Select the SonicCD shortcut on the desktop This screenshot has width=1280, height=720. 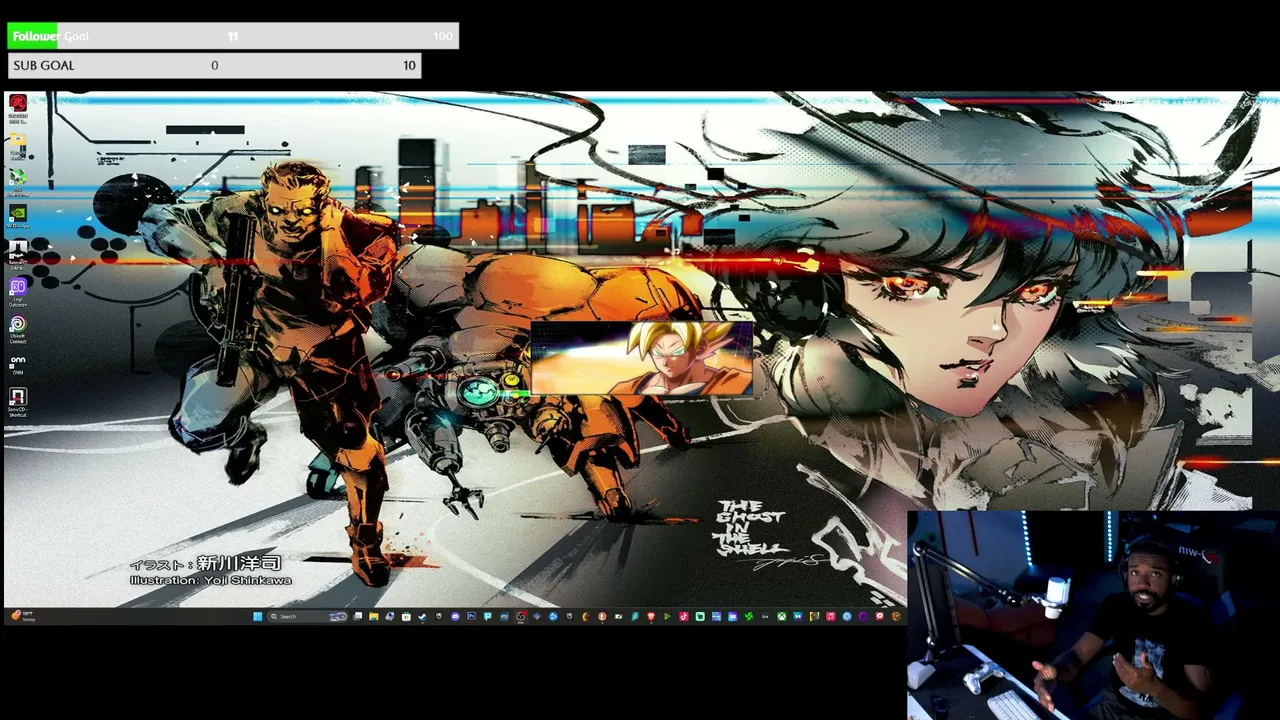(18, 402)
